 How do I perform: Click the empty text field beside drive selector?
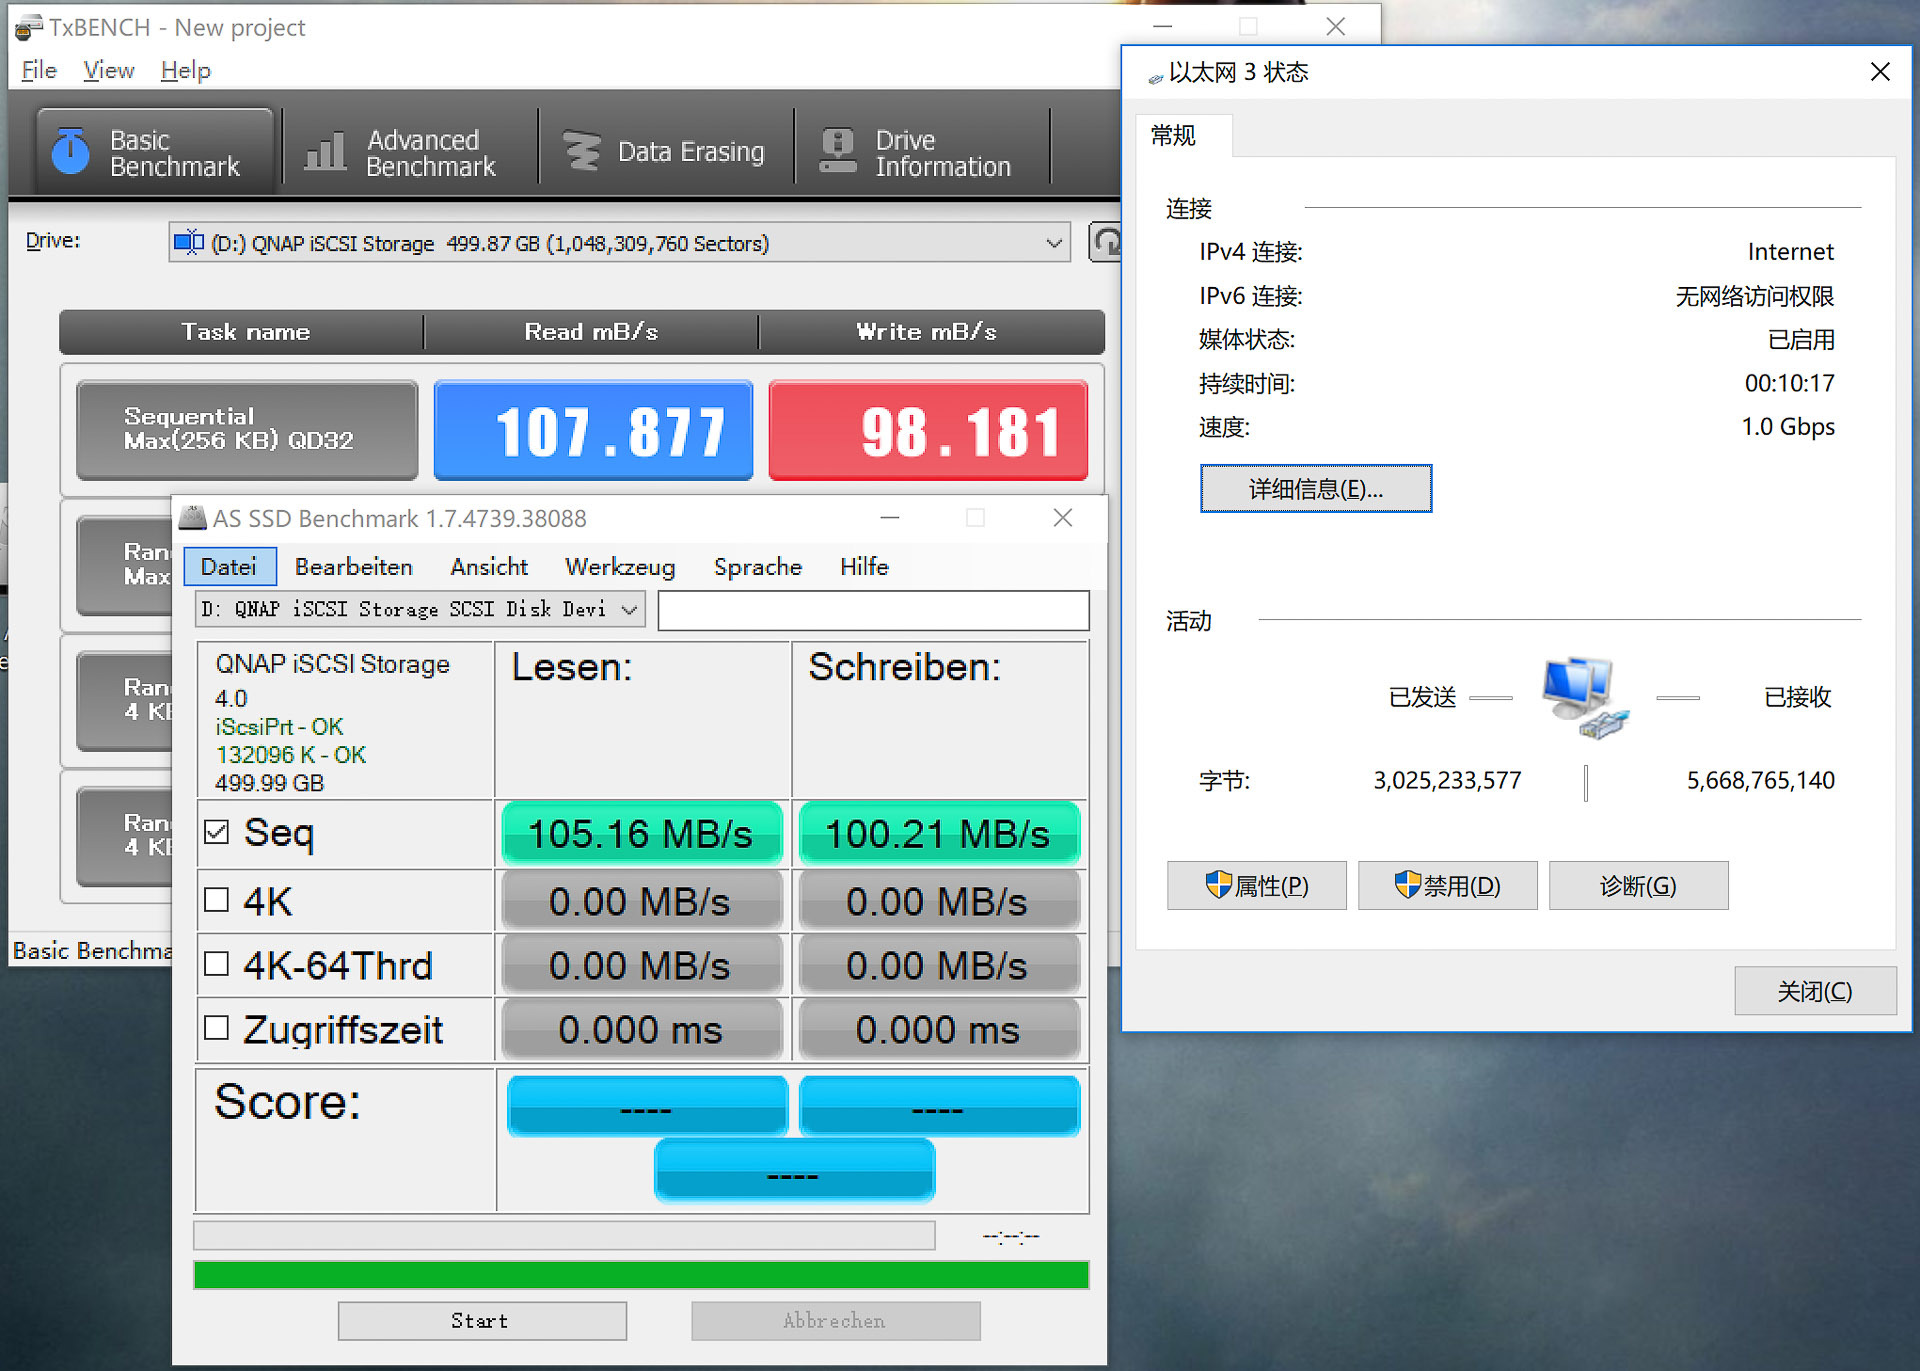[872, 610]
